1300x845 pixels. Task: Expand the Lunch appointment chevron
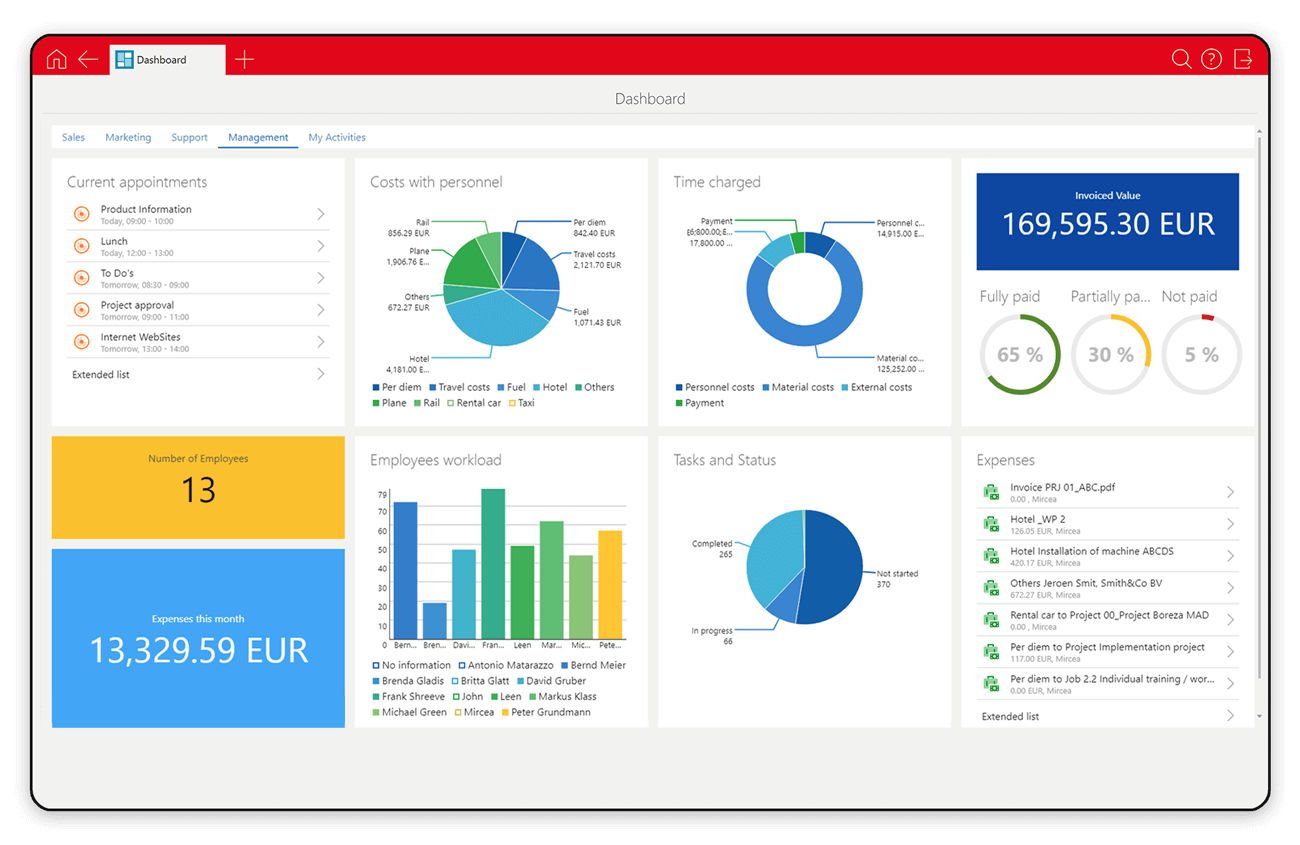click(321, 246)
